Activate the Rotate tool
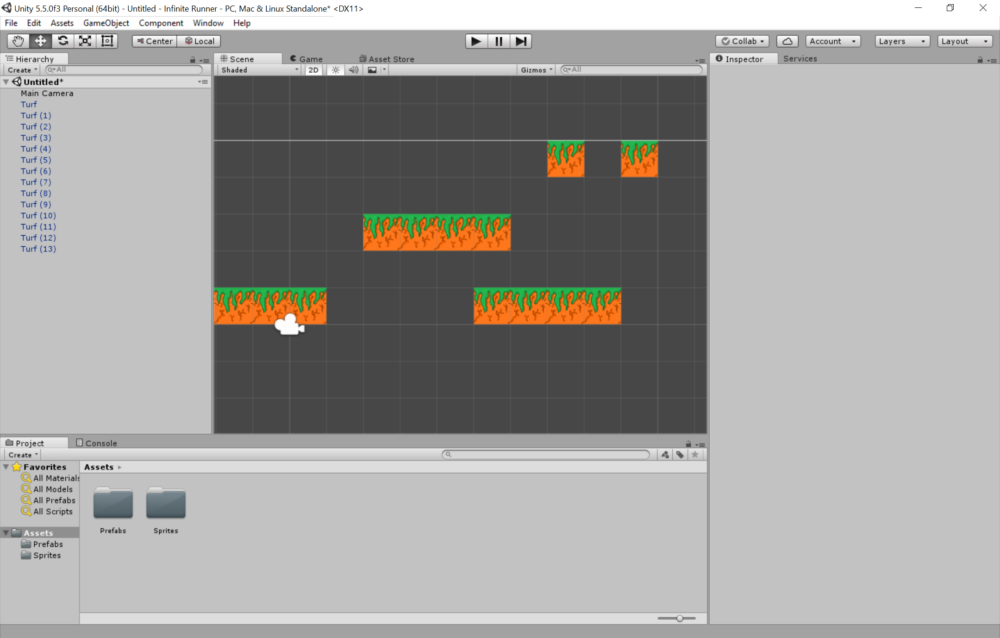Image resolution: width=1000 pixels, height=638 pixels. click(x=62, y=41)
